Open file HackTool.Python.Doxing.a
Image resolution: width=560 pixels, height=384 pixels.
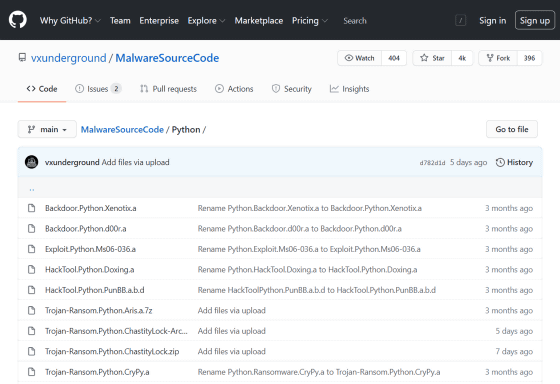pos(90,269)
